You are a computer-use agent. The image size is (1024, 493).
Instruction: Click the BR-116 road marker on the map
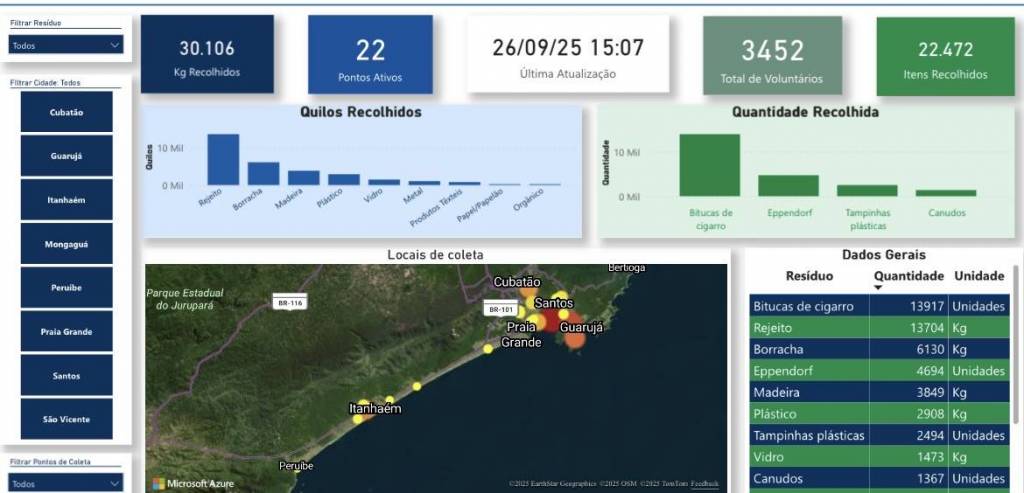(x=290, y=301)
